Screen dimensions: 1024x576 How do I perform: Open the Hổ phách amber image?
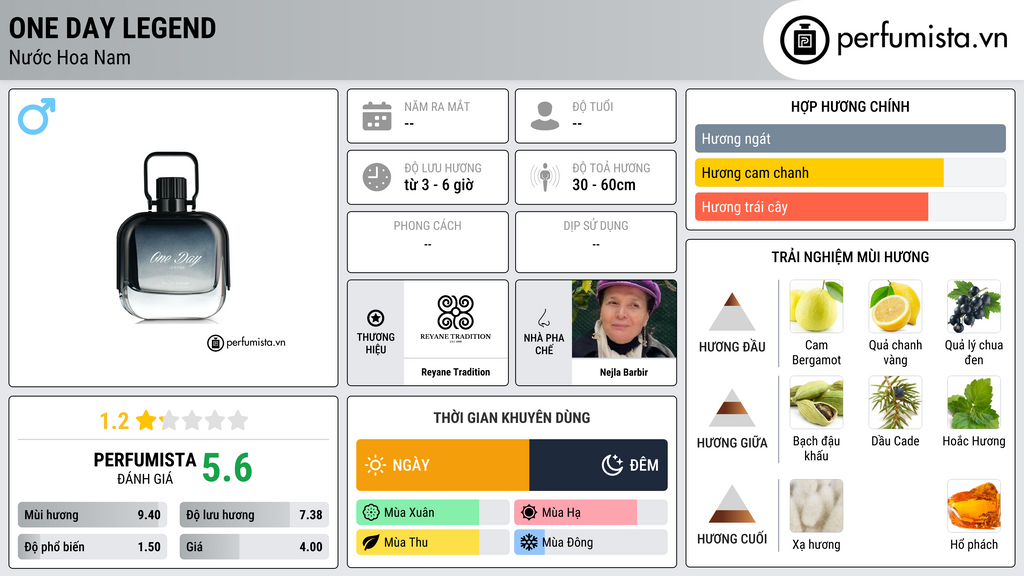click(x=974, y=506)
